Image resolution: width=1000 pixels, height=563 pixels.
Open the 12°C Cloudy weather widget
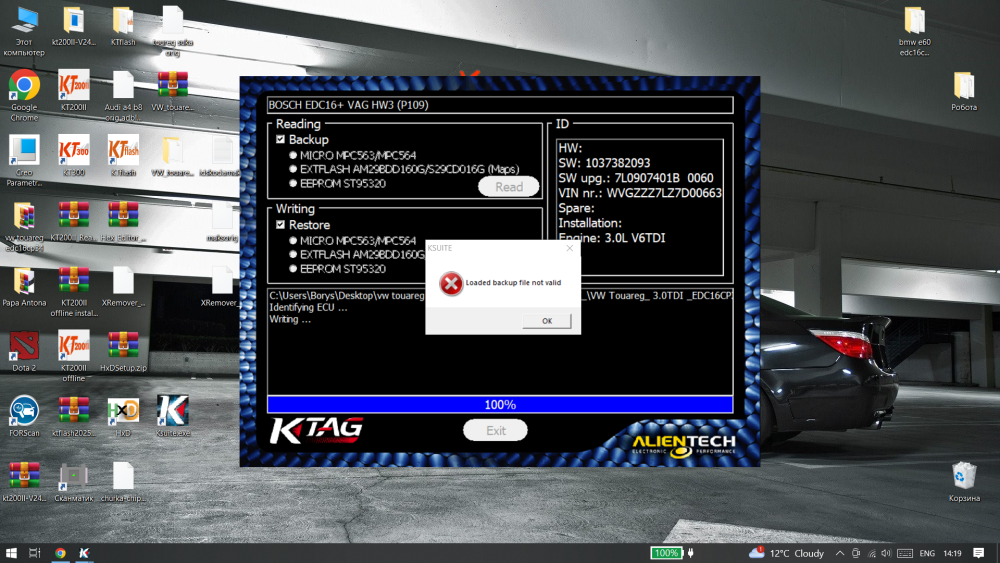click(787, 553)
